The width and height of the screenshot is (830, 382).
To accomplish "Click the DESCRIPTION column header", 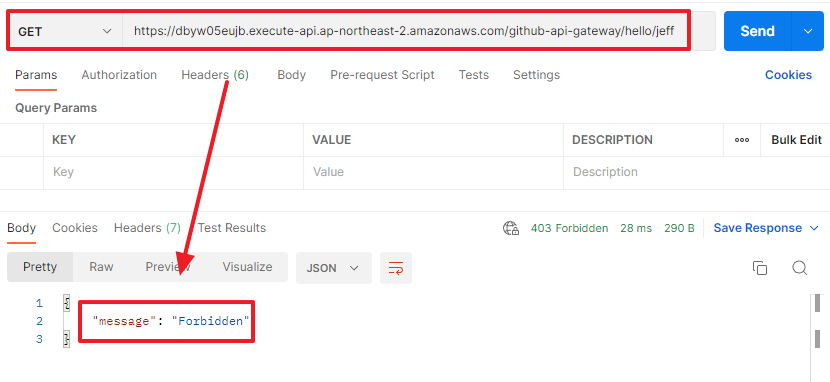I will [x=612, y=140].
